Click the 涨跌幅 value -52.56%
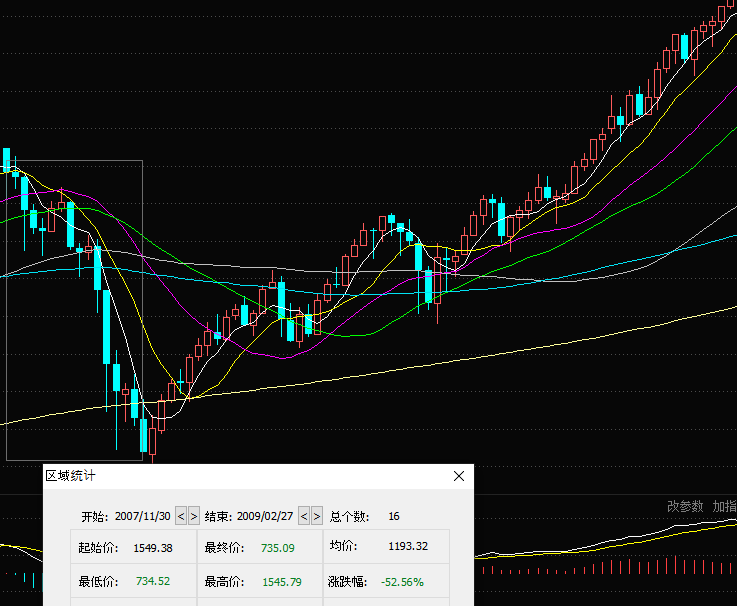The width and height of the screenshot is (737, 606). coord(403,581)
